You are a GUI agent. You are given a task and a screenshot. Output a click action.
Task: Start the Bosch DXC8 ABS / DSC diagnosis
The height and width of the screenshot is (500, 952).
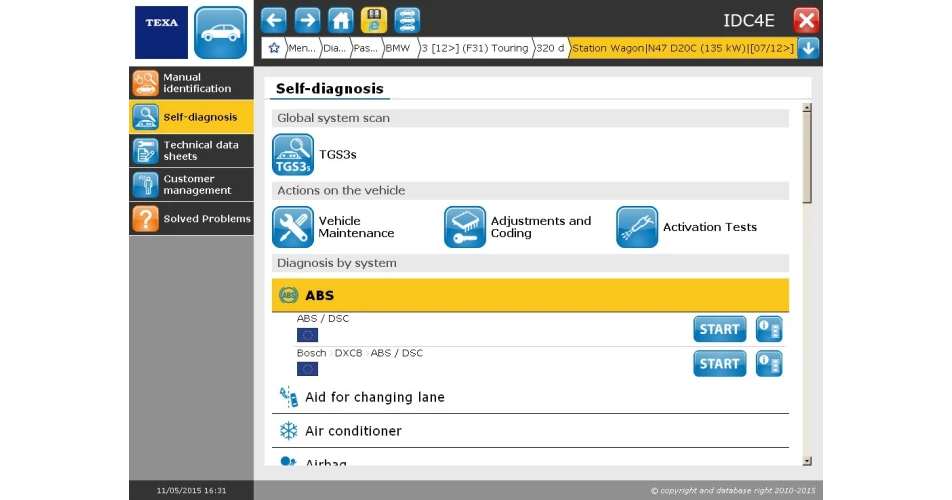pos(719,363)
